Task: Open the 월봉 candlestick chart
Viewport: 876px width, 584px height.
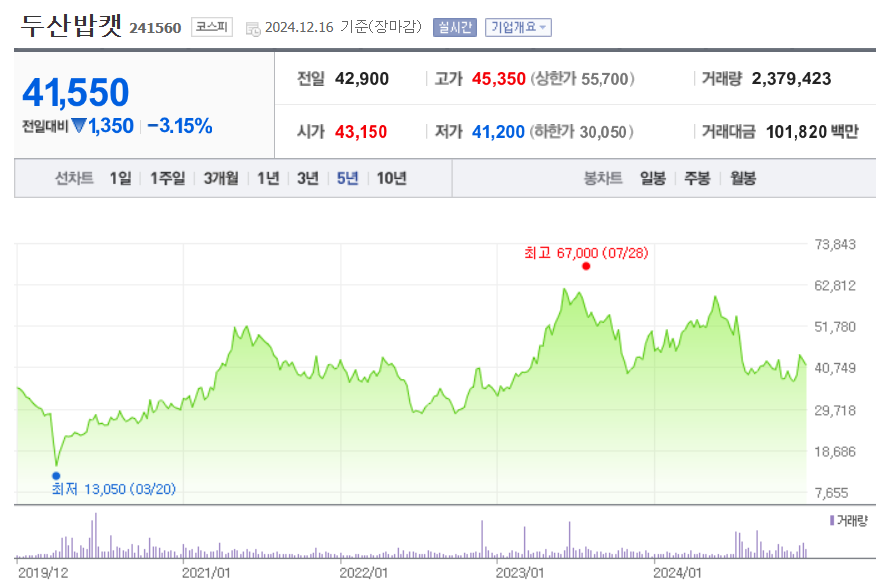Action: (x=743, y=178)
